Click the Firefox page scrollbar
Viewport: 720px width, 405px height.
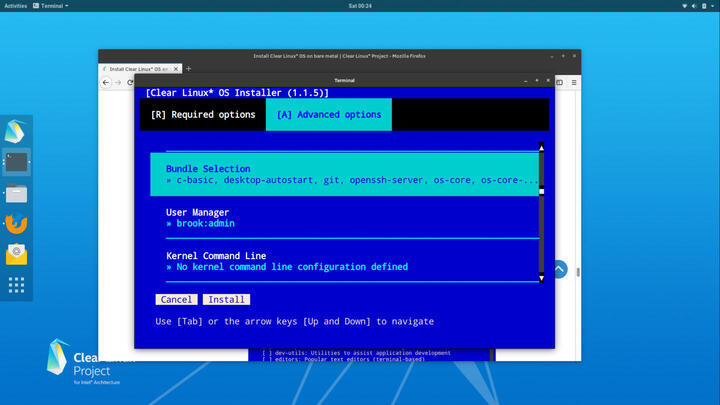(578, 272)
